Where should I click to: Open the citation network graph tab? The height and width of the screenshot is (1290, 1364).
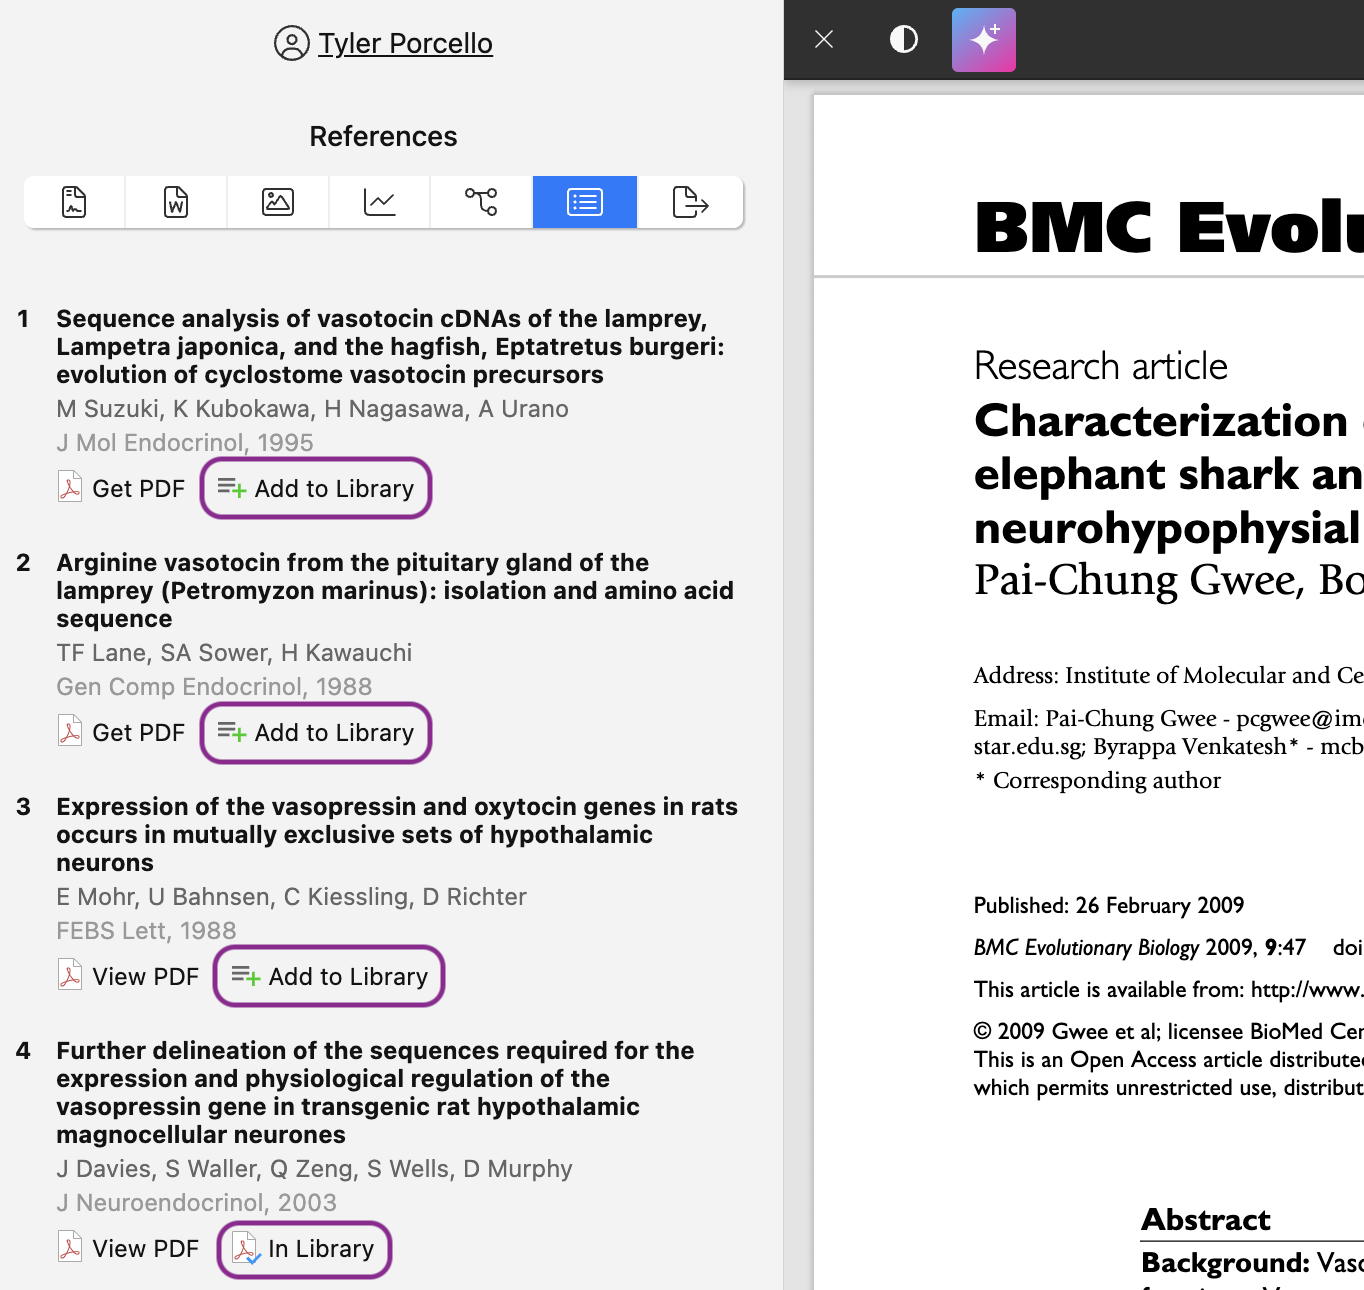point(481,202)
